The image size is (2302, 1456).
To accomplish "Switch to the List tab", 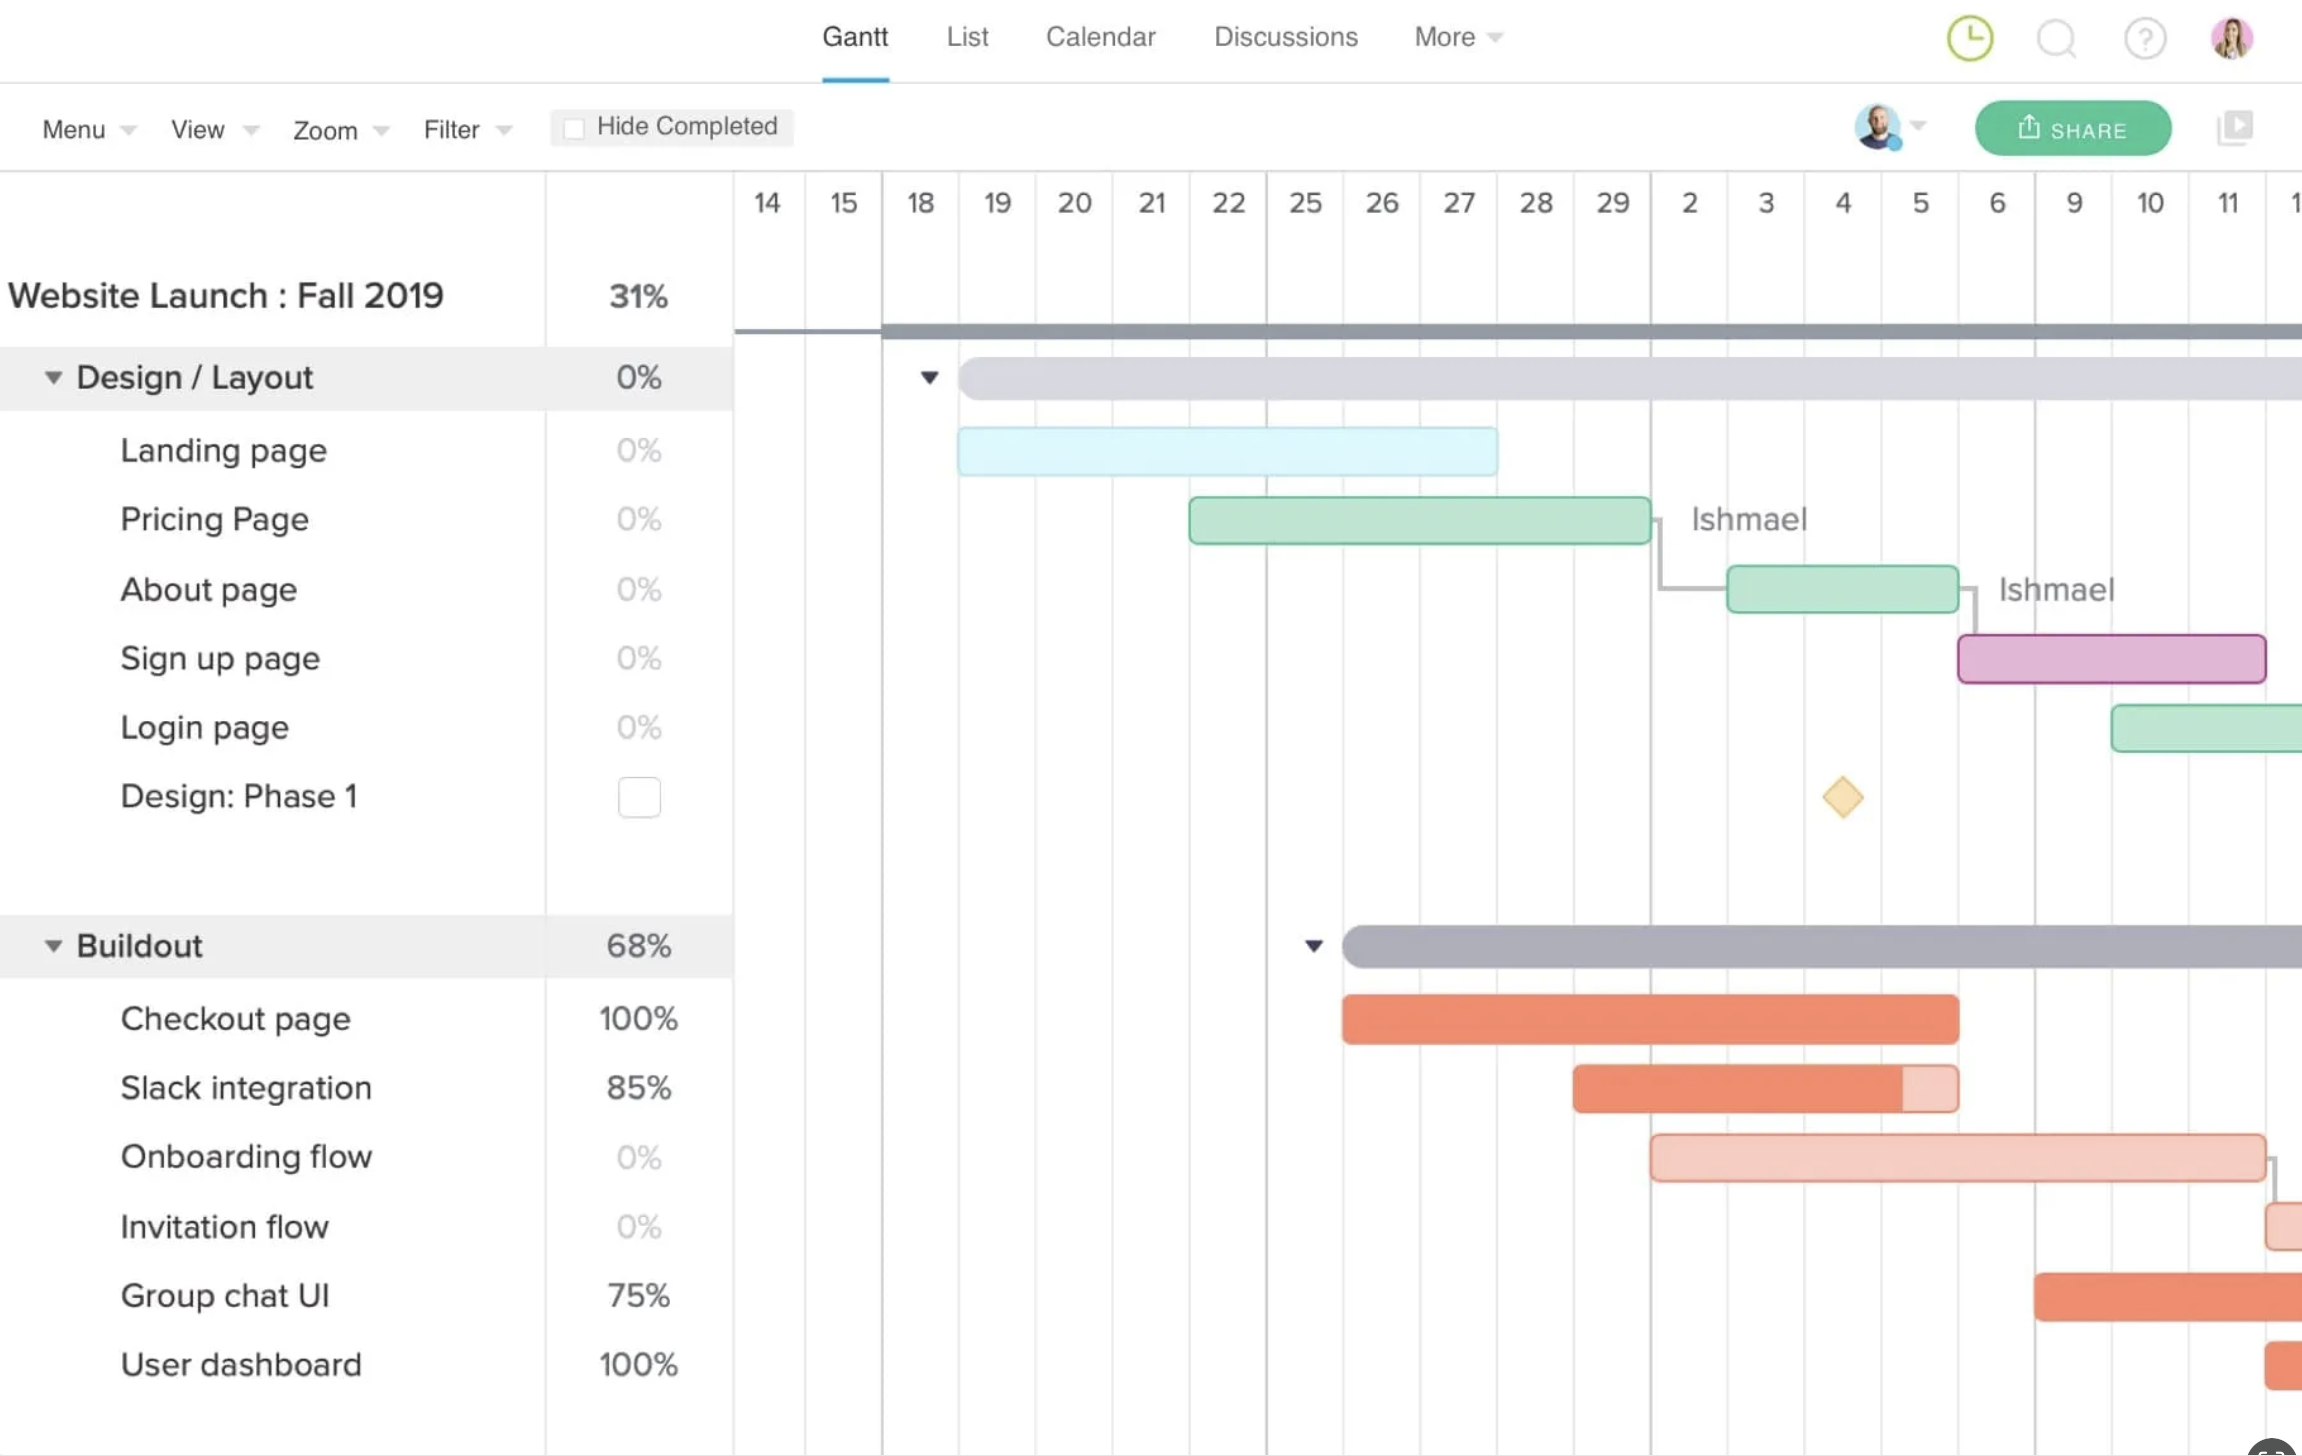I will click(x=967, y=37).
